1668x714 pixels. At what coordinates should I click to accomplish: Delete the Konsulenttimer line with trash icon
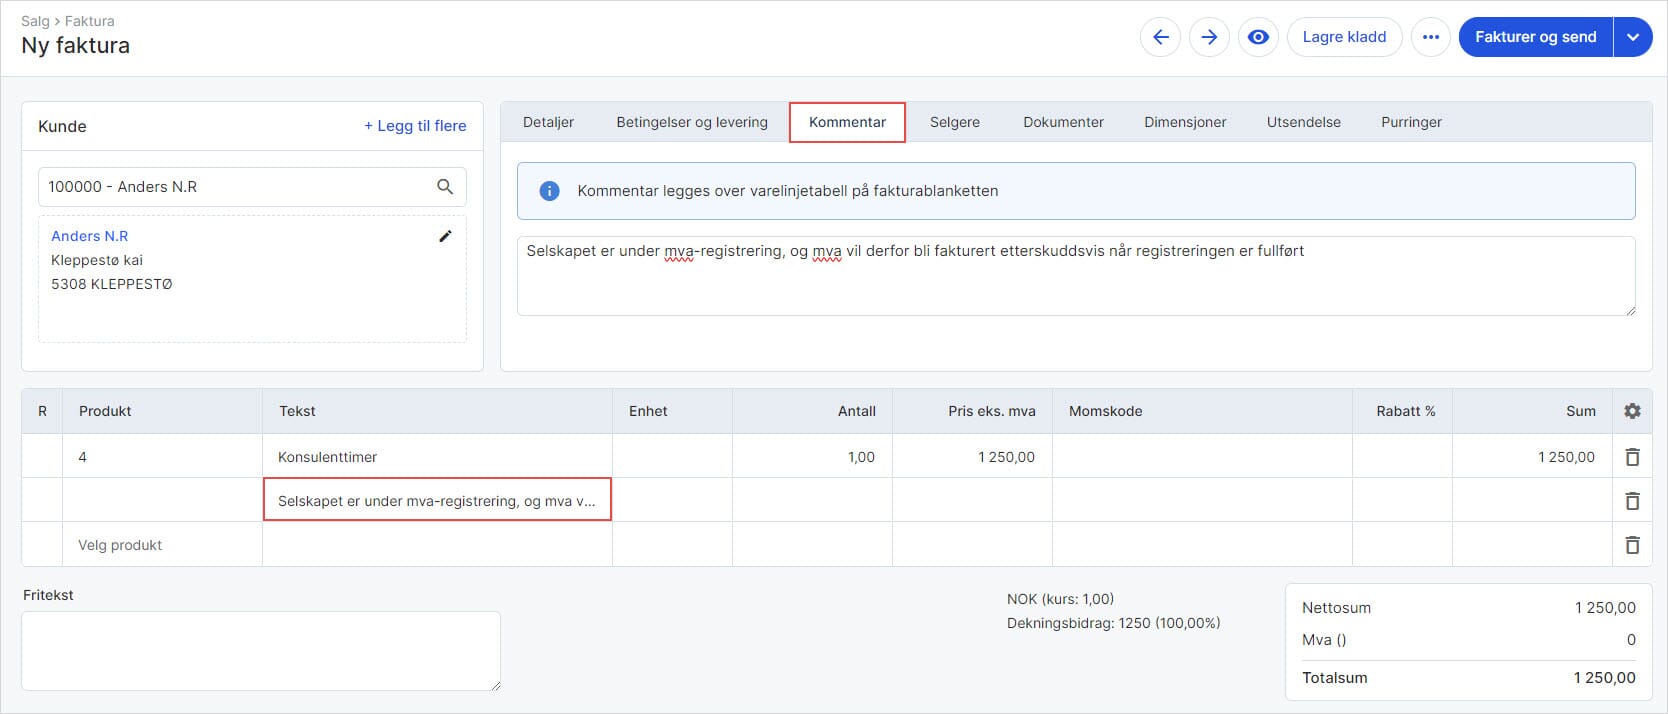1632,457
